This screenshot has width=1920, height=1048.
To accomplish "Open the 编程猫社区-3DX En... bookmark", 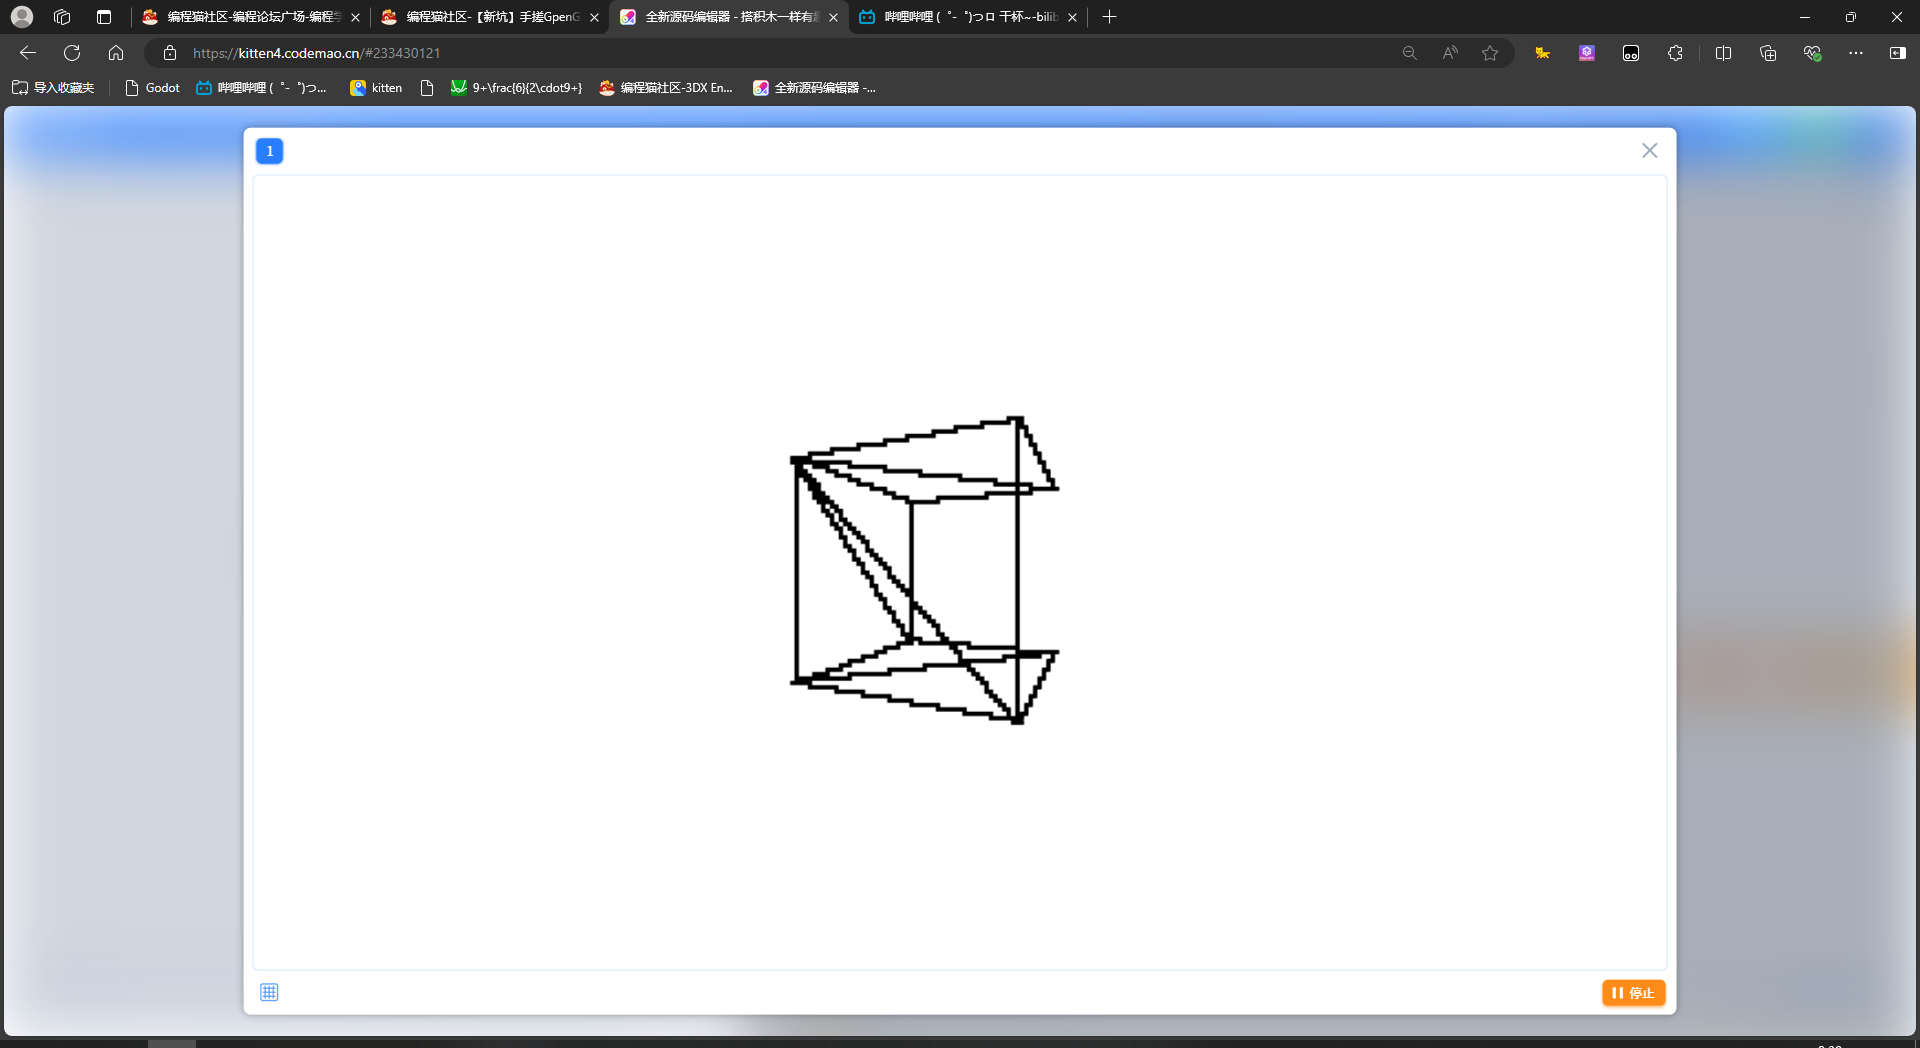I will pos(666,88).
